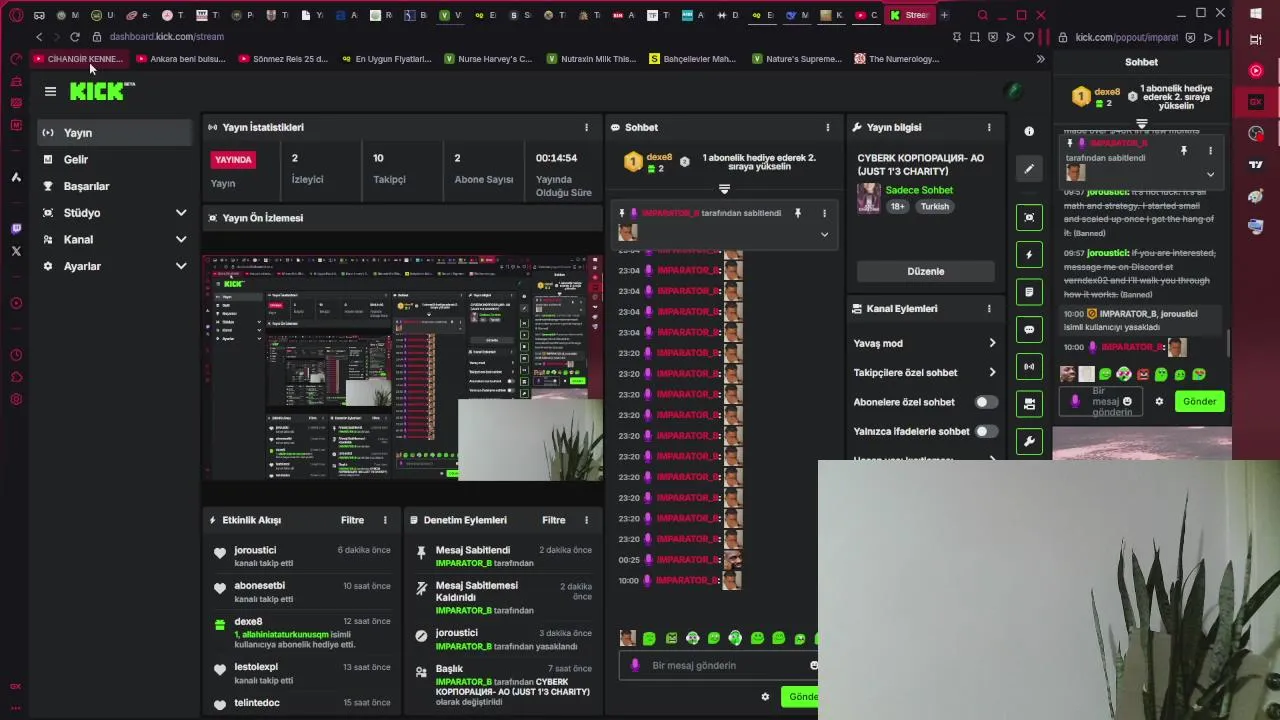Select Yayın in the sidebar

click(115, 133)
